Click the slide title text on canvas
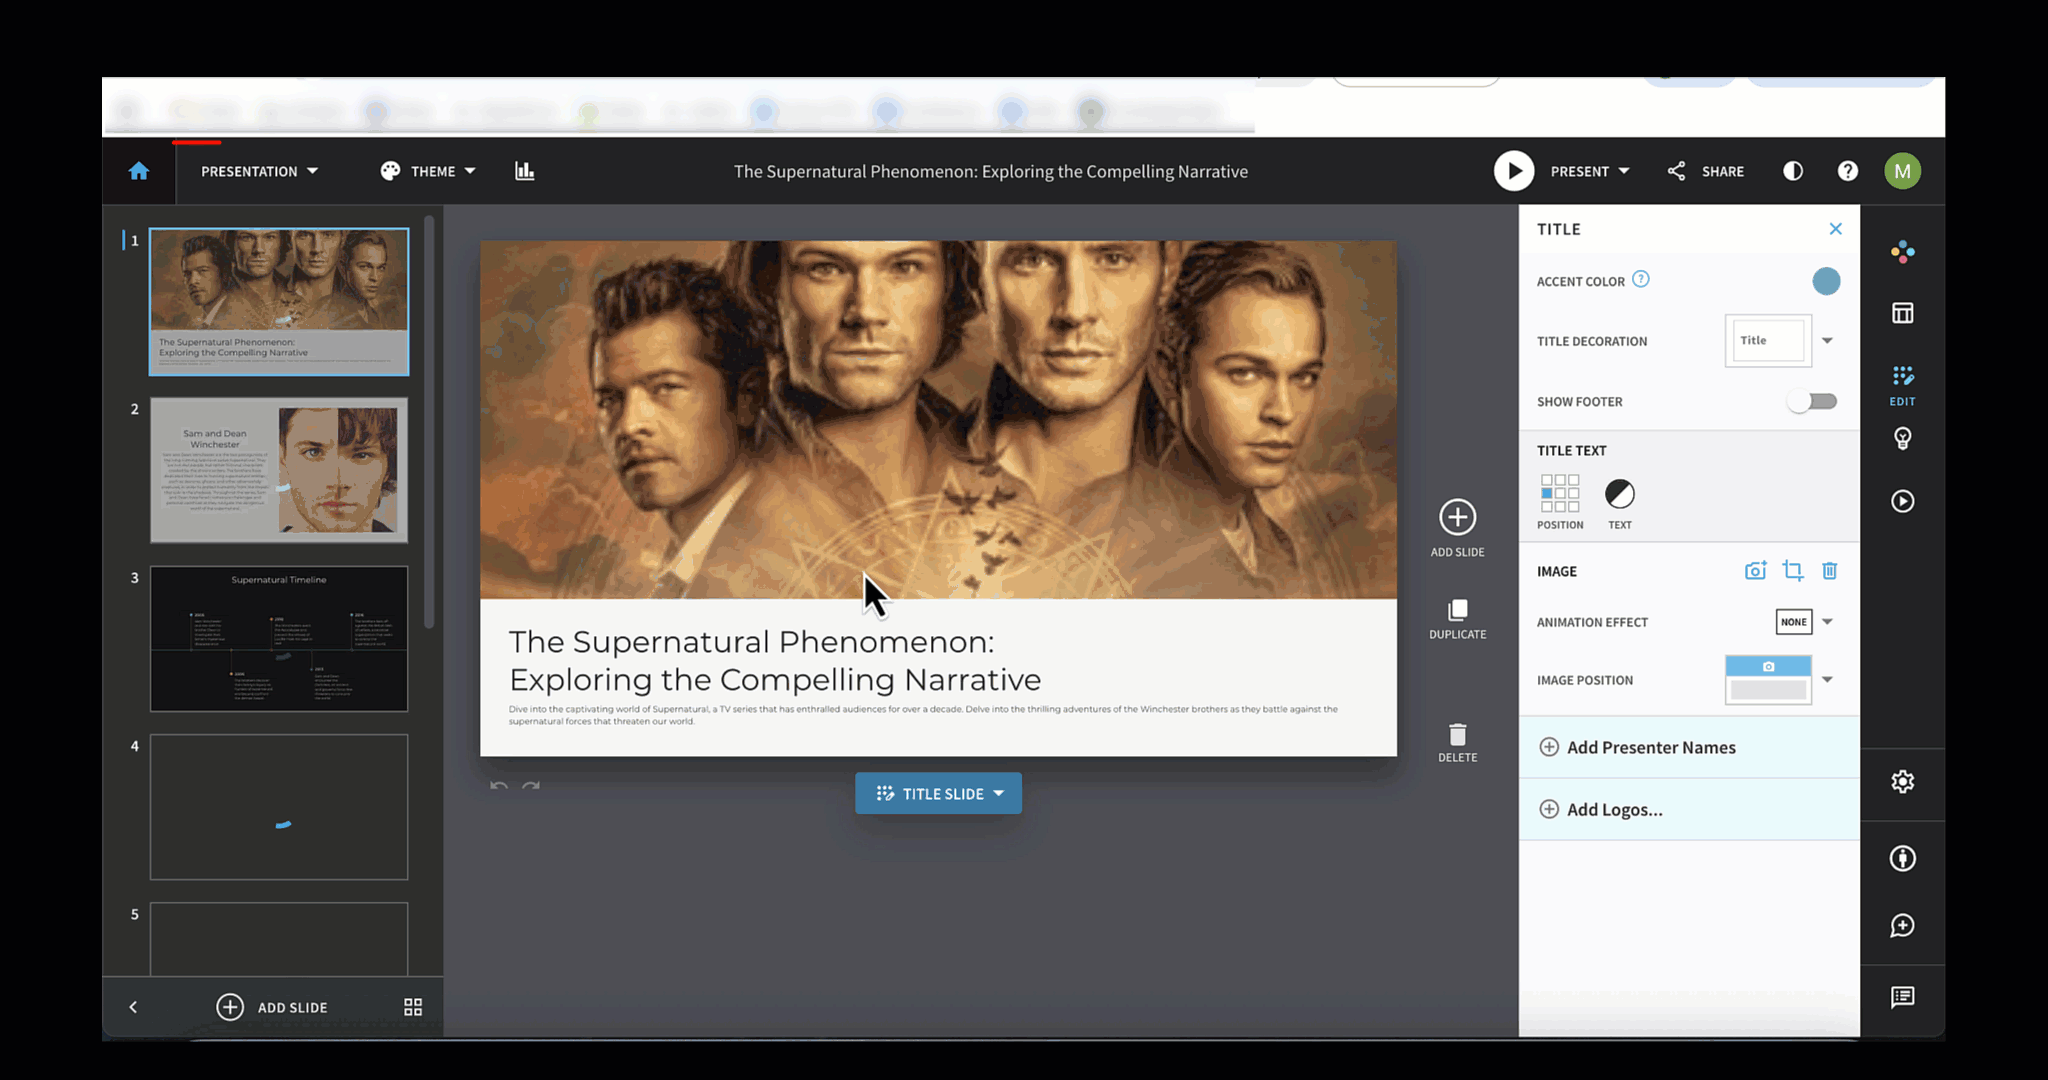 click(x=775, y=660)
